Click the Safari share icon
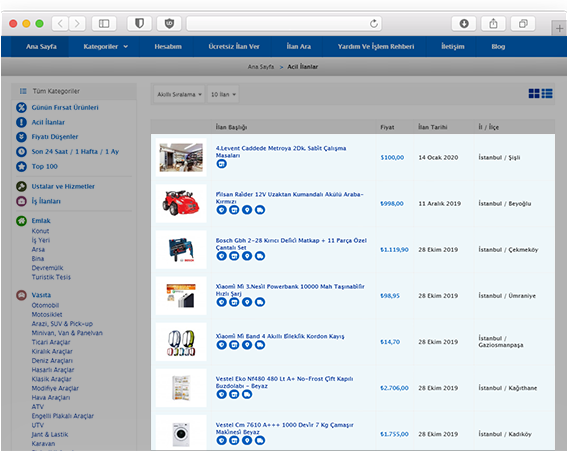The width and height of the screenshot is (567, 451). click(x=493, y=24)
